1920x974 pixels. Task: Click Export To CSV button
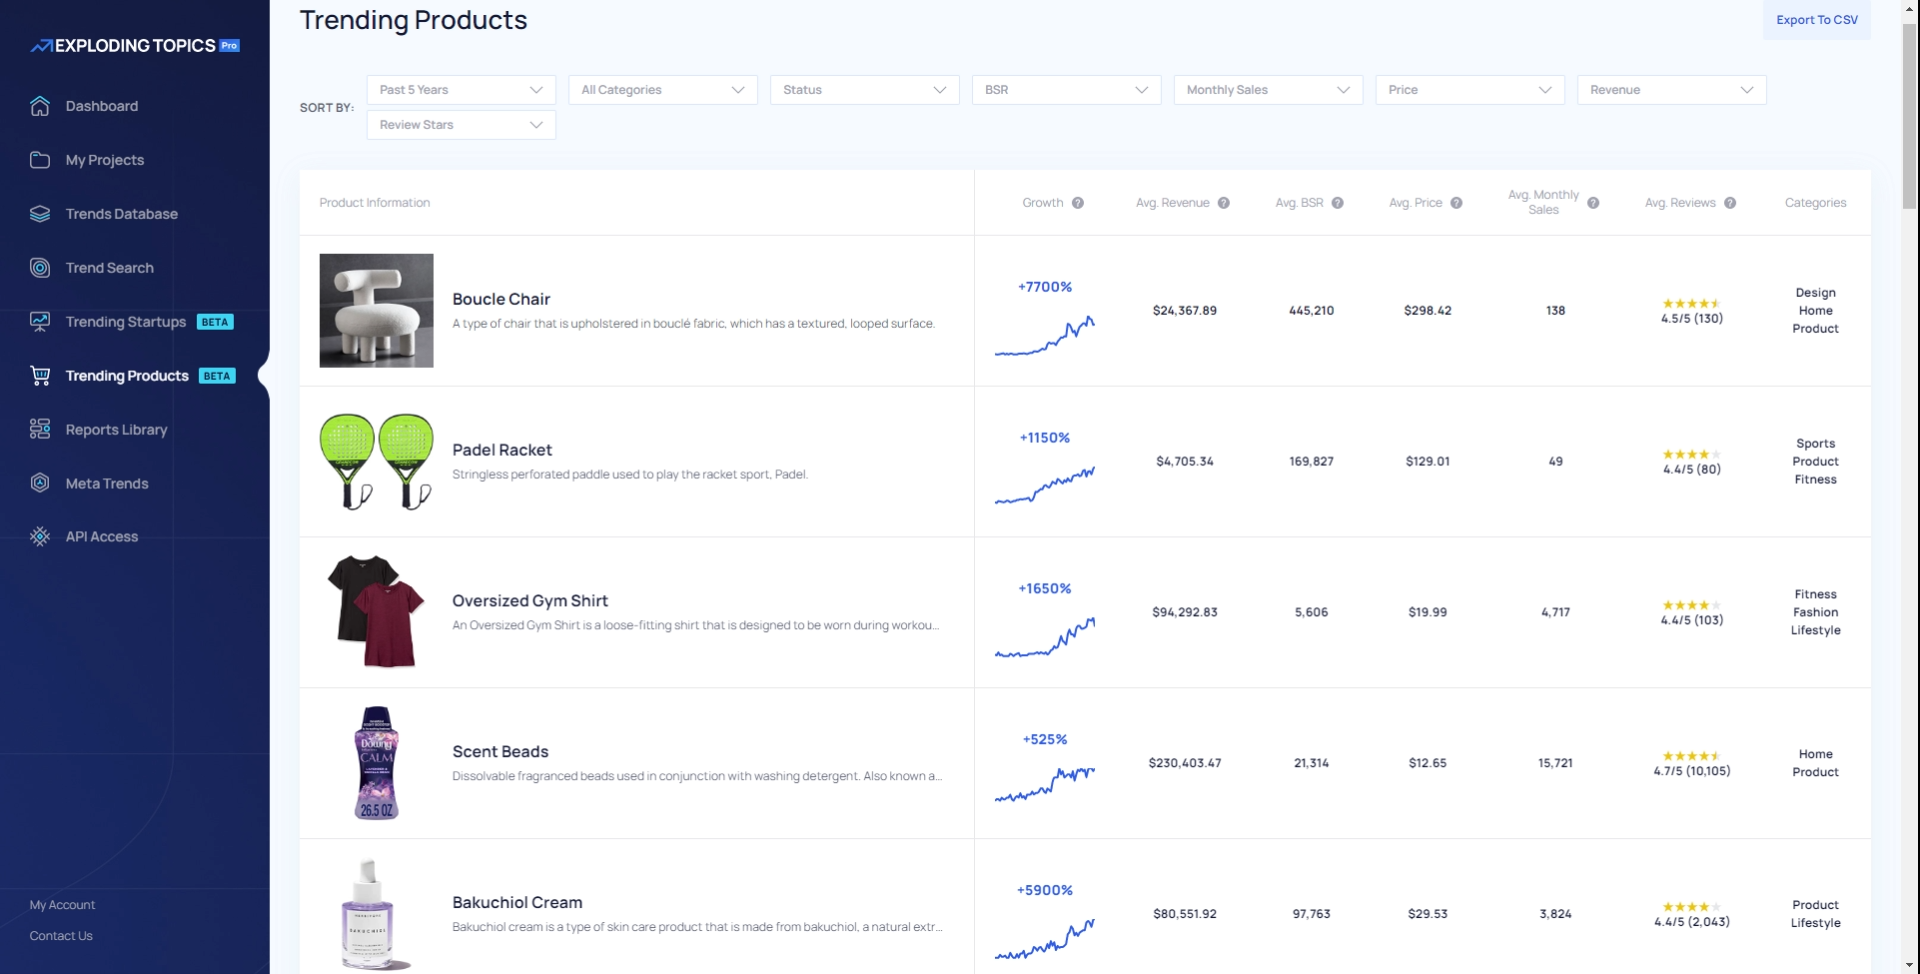[x=1816, y=20]
